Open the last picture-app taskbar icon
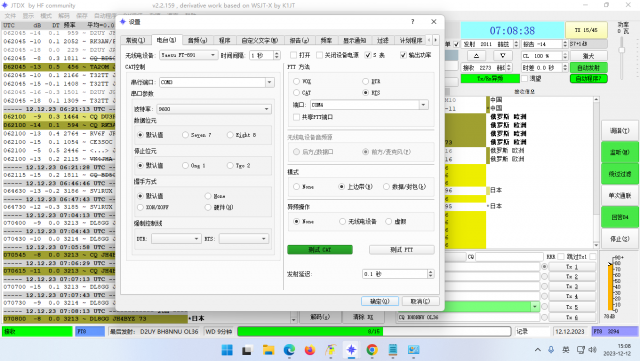Image resolution: width=640 pixels, height=361 pixels. [413, 350]
